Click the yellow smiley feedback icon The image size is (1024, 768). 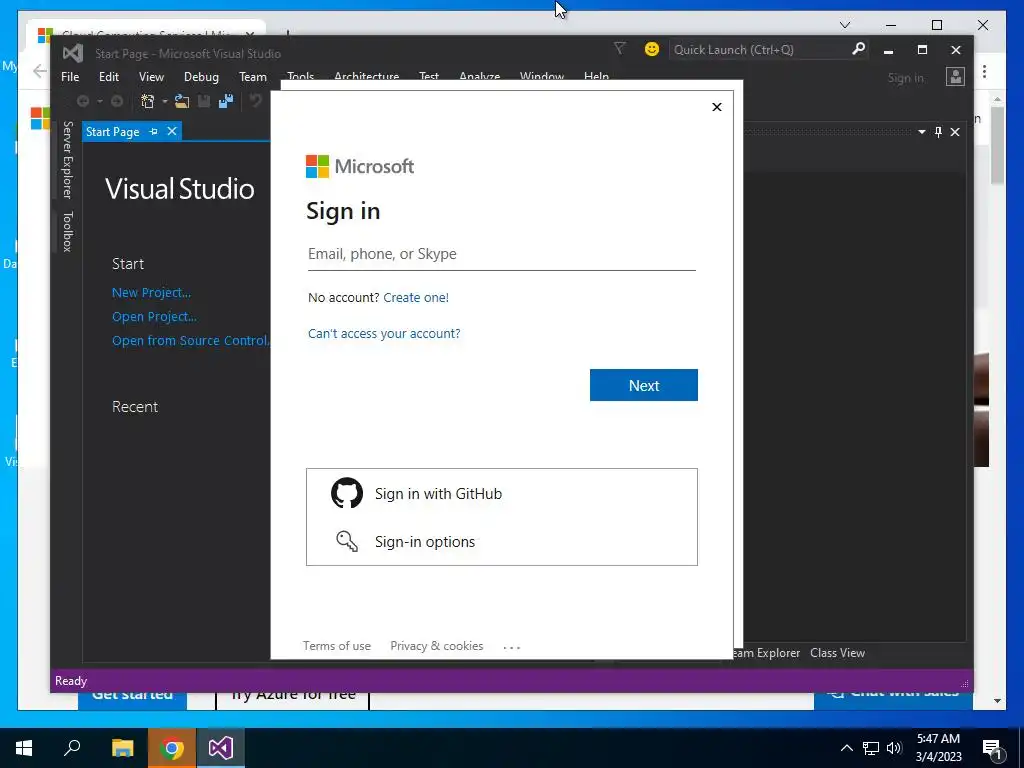(652, 49)
